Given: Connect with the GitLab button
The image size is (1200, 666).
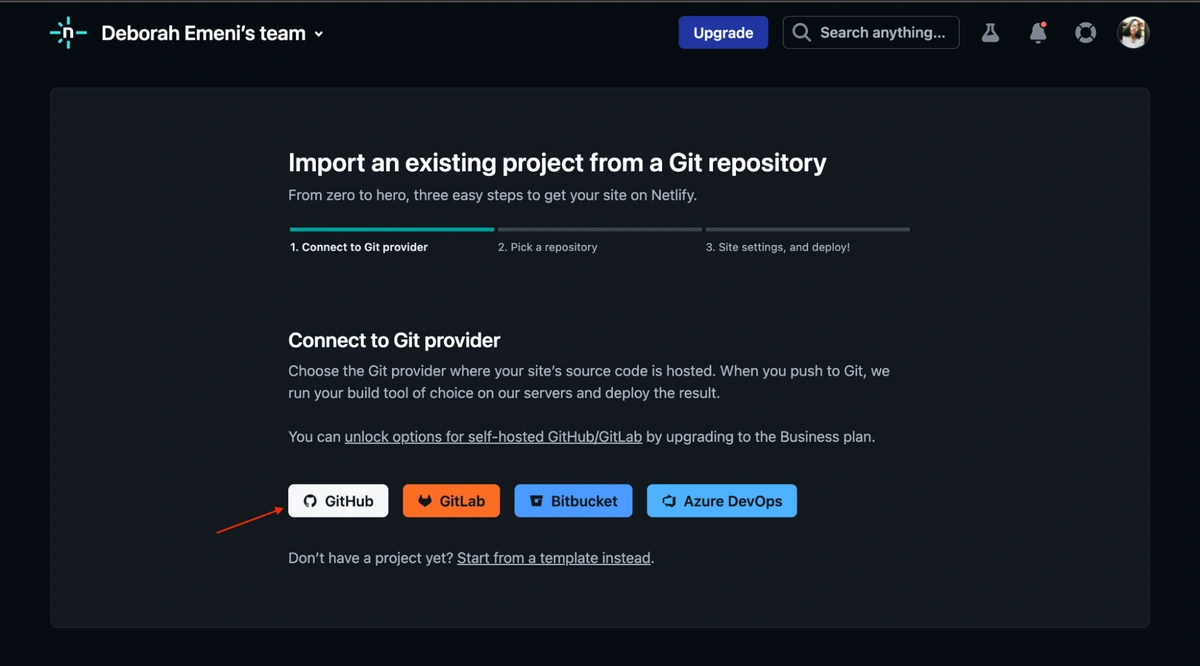Looking at the screenshot, I should tap(451, 501).
